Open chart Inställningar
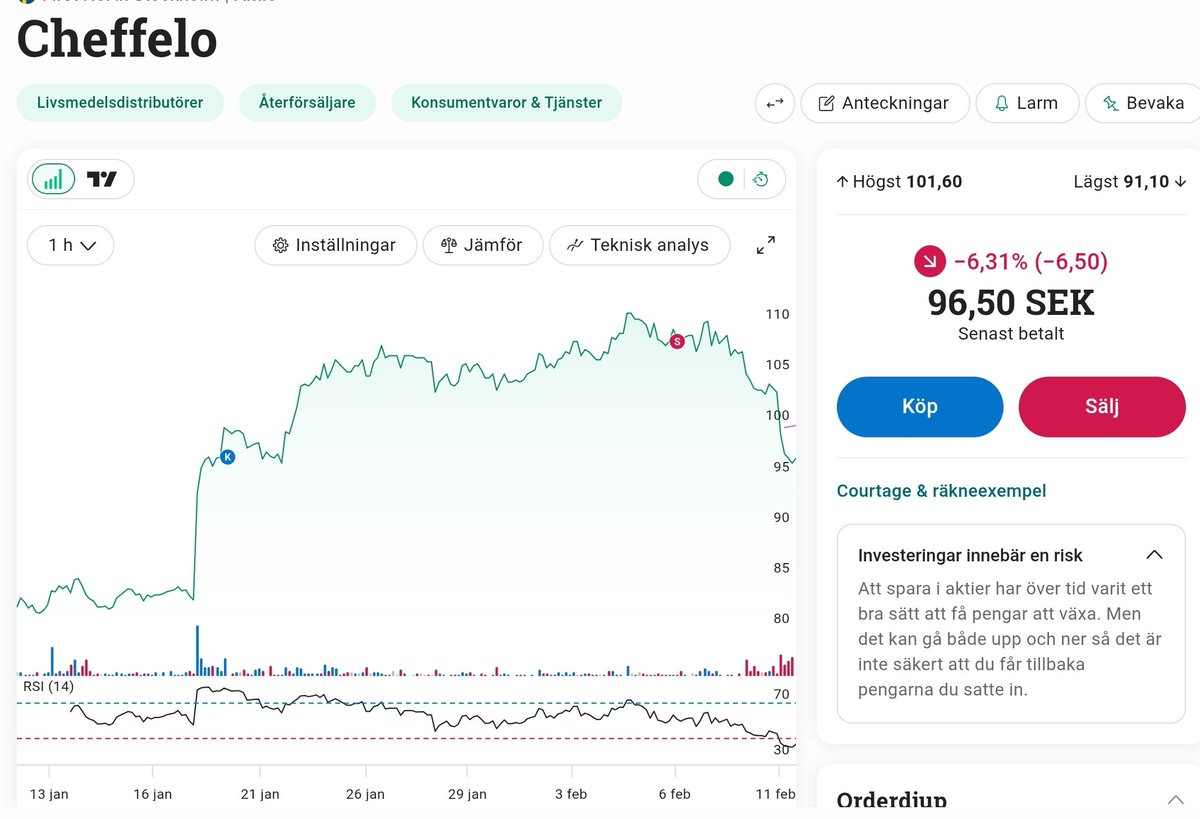This screenshot has height=819, width=1200. [x=335, y=245]
